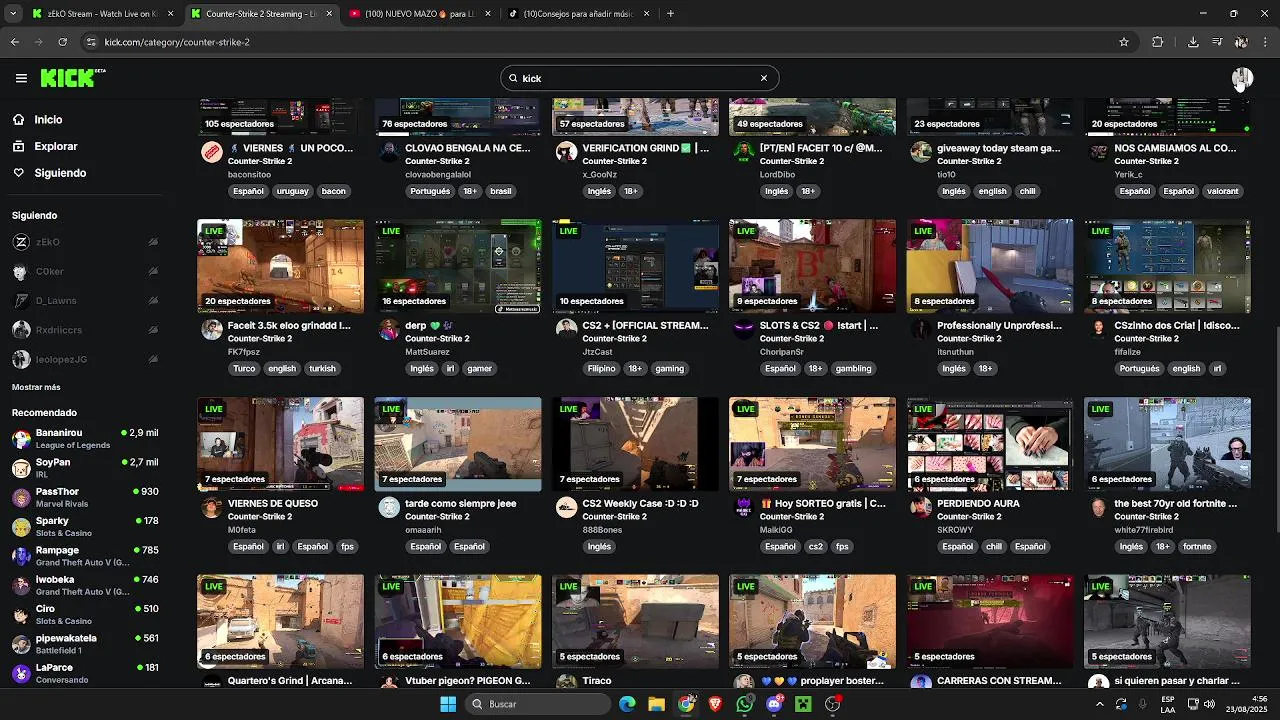Open the ESP LAA language switcher
1280x720 pixels.
coord(1168,704)
